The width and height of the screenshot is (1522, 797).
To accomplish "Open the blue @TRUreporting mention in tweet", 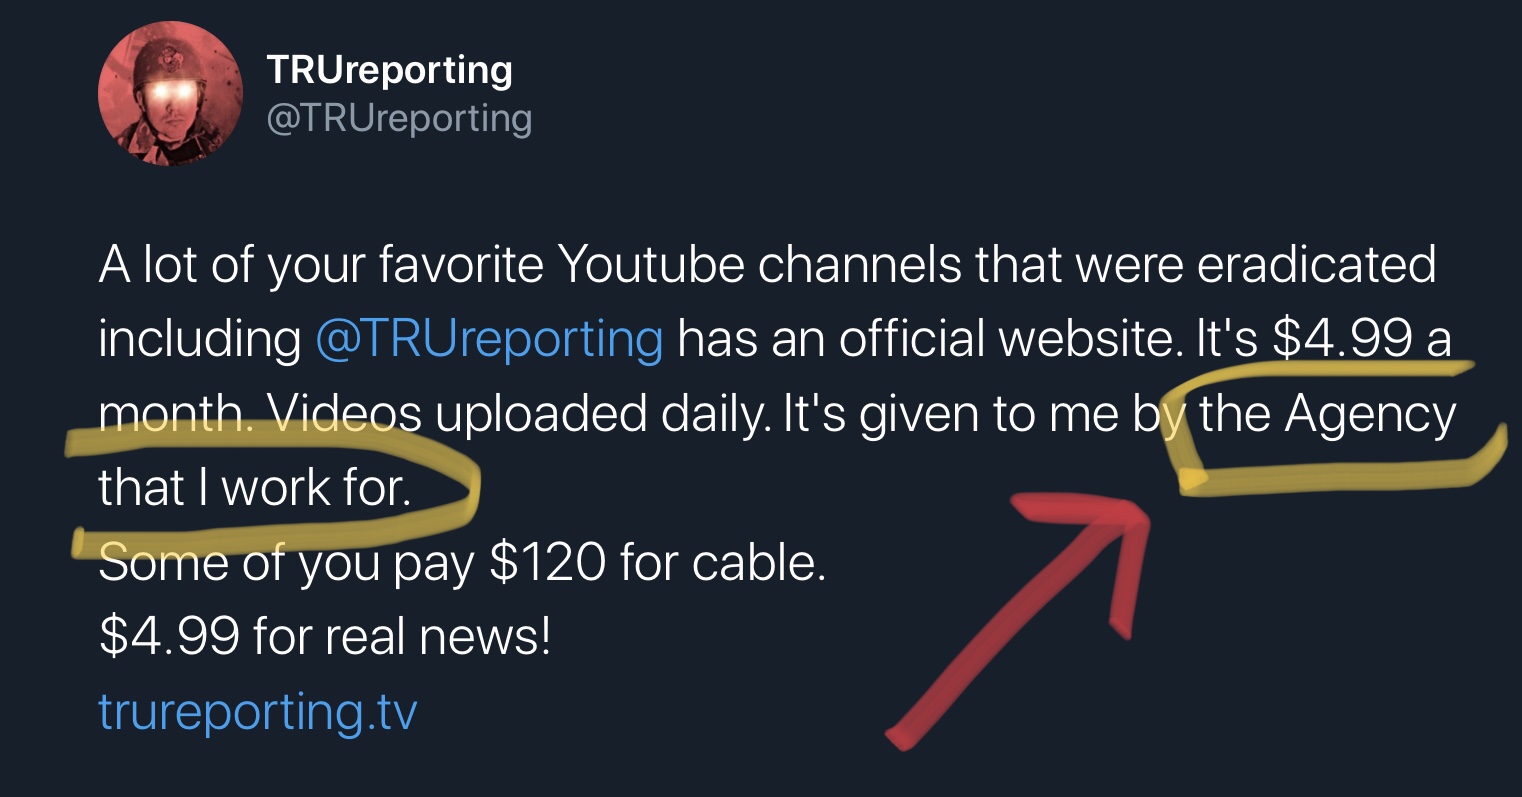I will tap(489, 339).
